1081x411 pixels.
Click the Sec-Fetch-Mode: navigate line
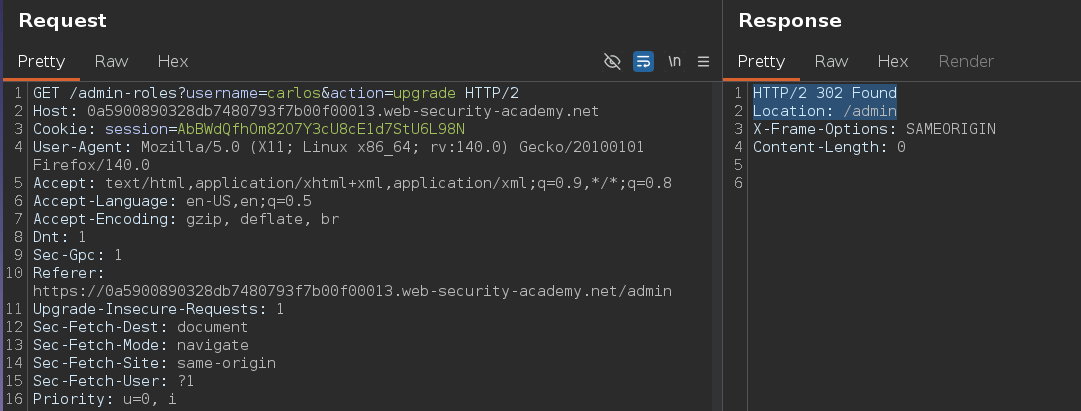[141, 345]
